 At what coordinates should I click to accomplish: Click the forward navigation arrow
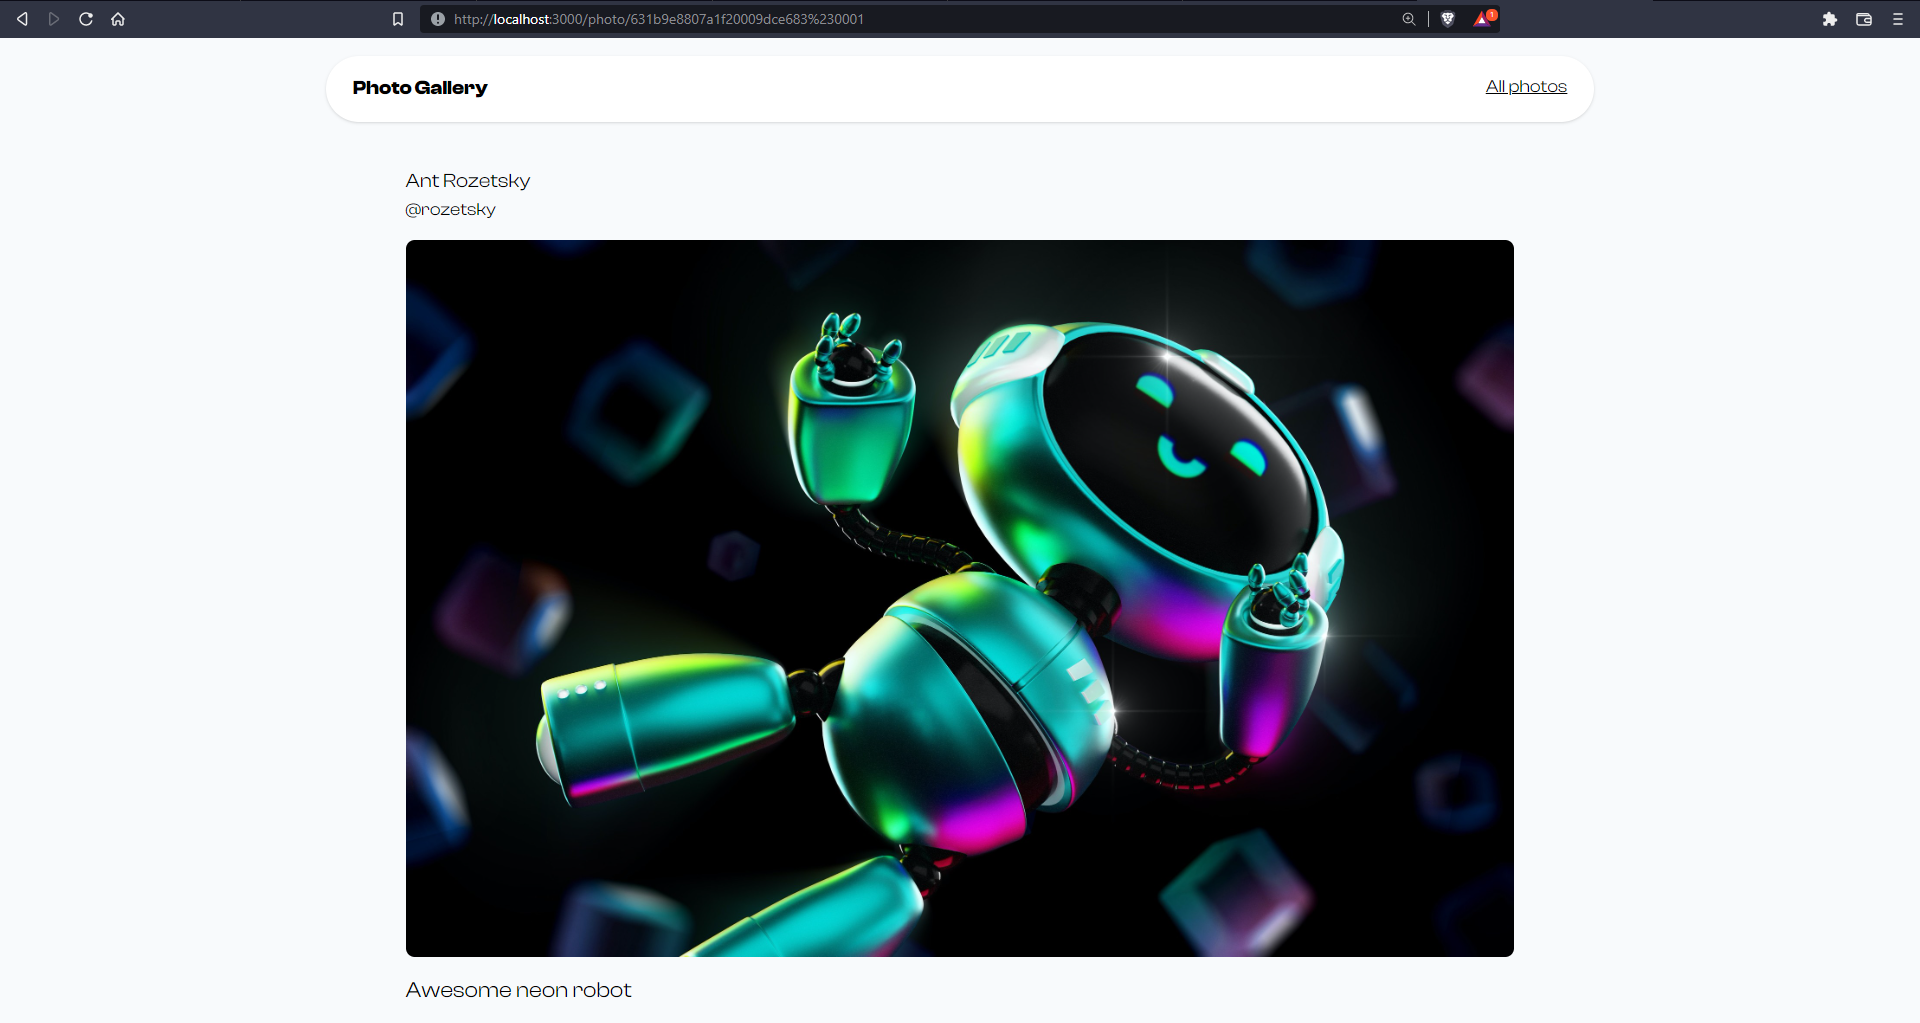point(54,19)
